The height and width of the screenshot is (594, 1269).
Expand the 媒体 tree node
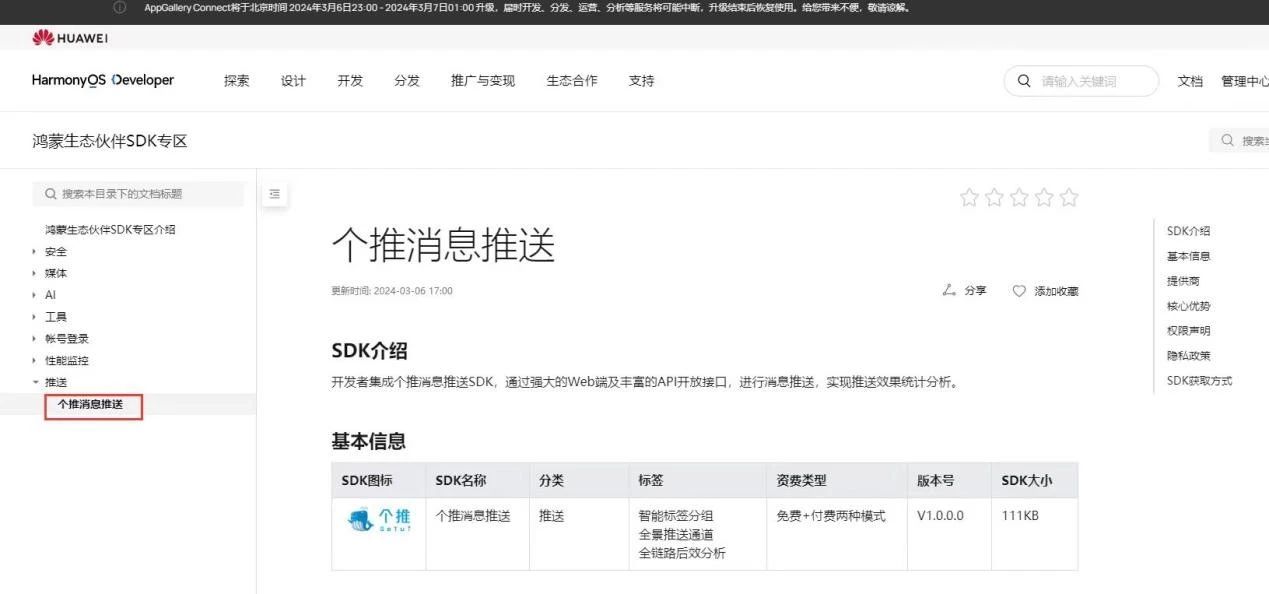tap(35, 273)
